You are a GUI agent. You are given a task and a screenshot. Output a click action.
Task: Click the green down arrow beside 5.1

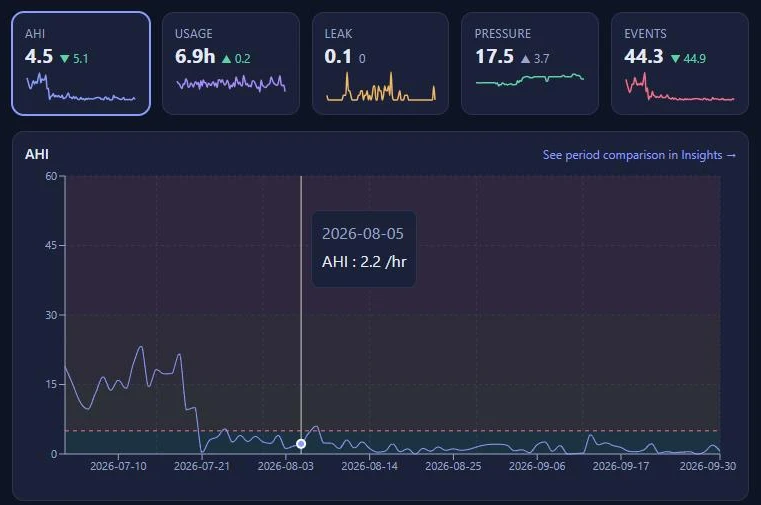tap(65, 59)
